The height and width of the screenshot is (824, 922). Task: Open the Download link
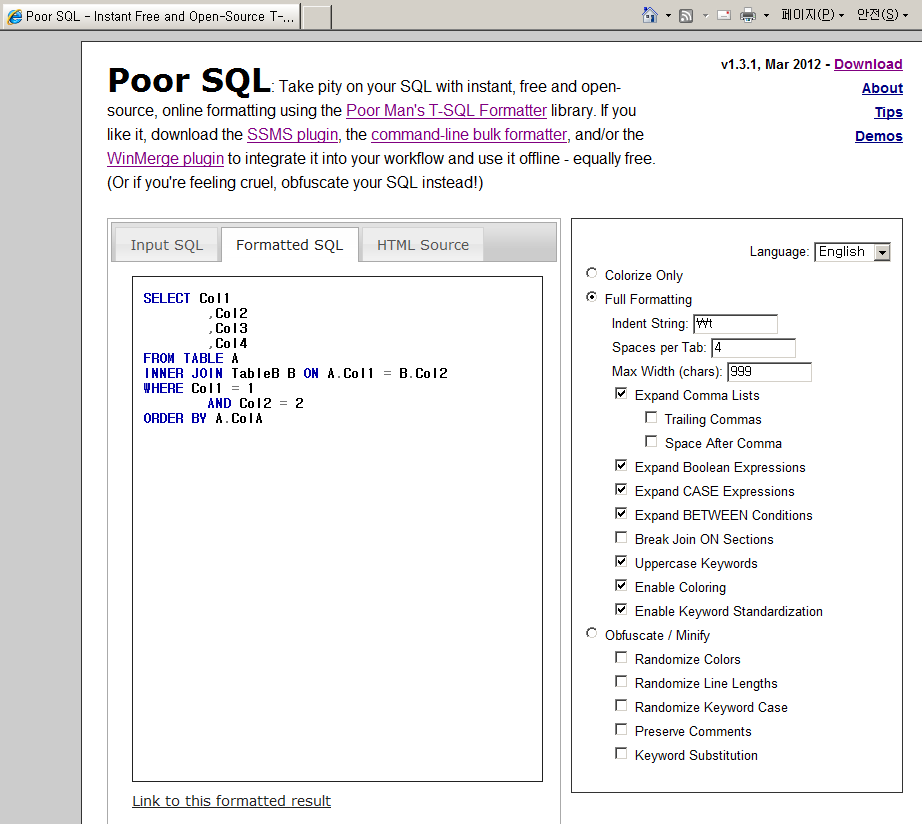[x=868, y=64]
